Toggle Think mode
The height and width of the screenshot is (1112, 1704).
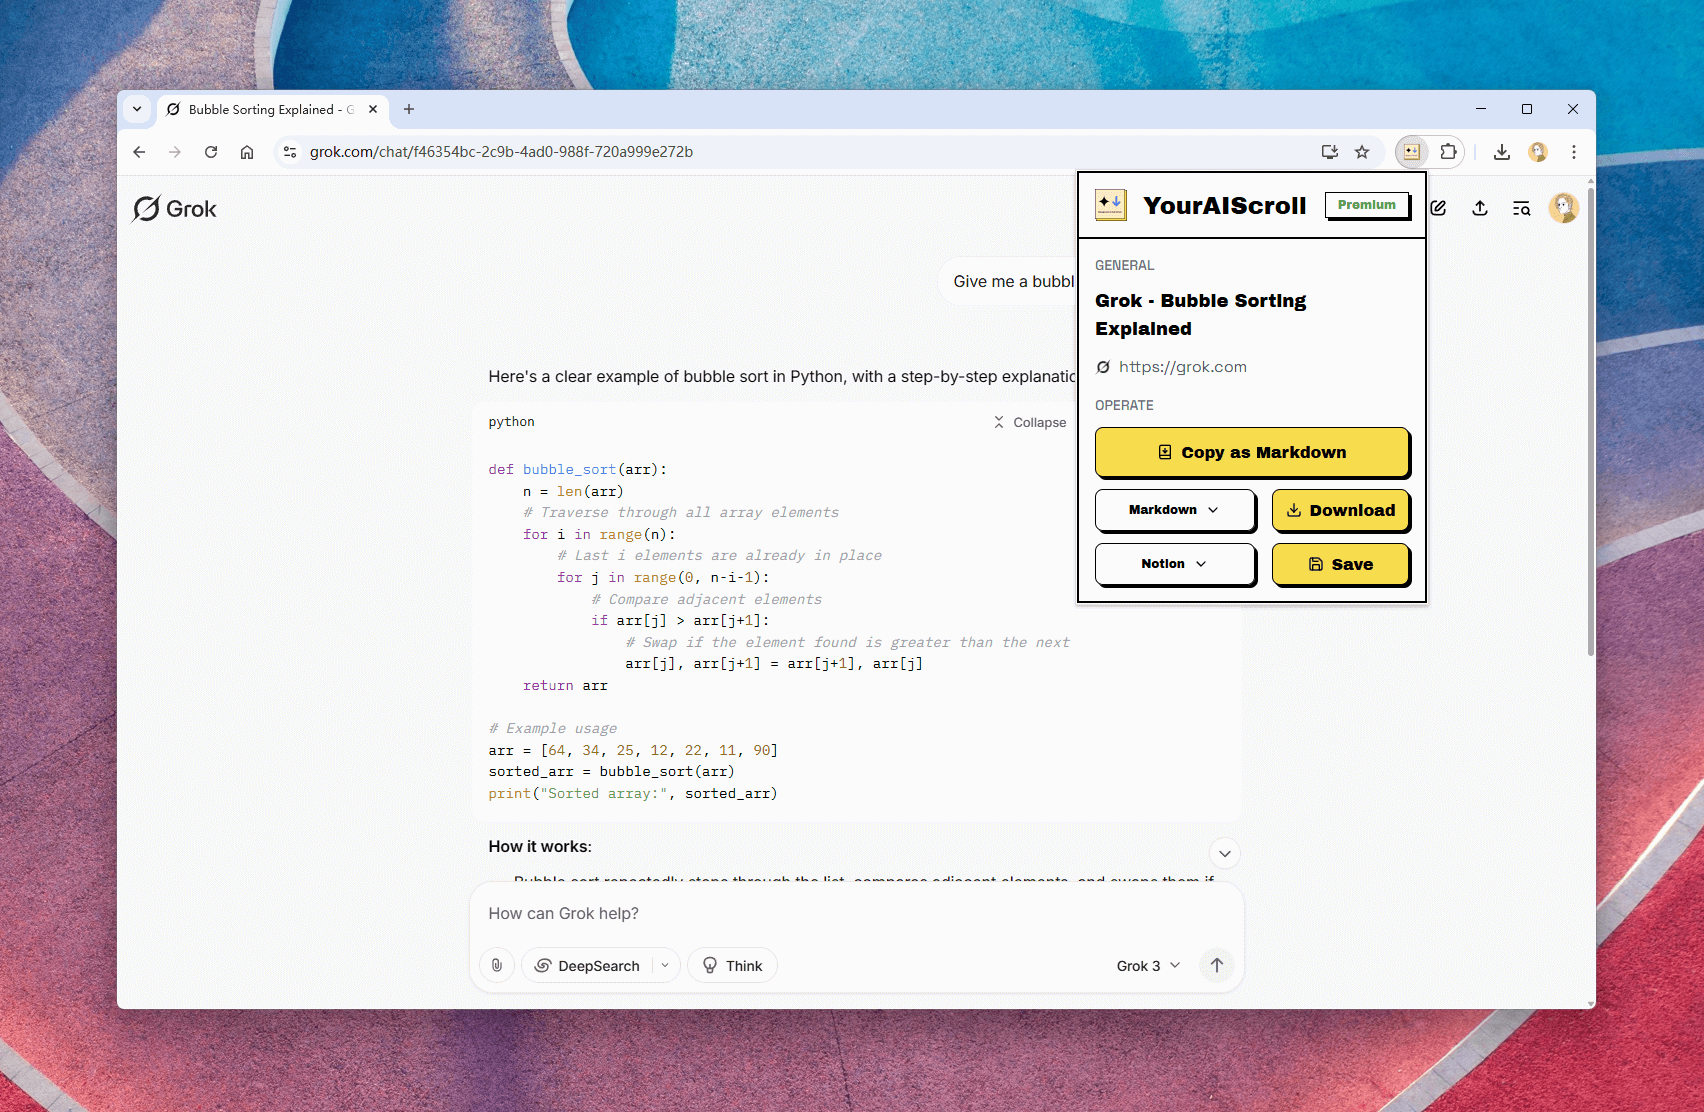(732, 965)
